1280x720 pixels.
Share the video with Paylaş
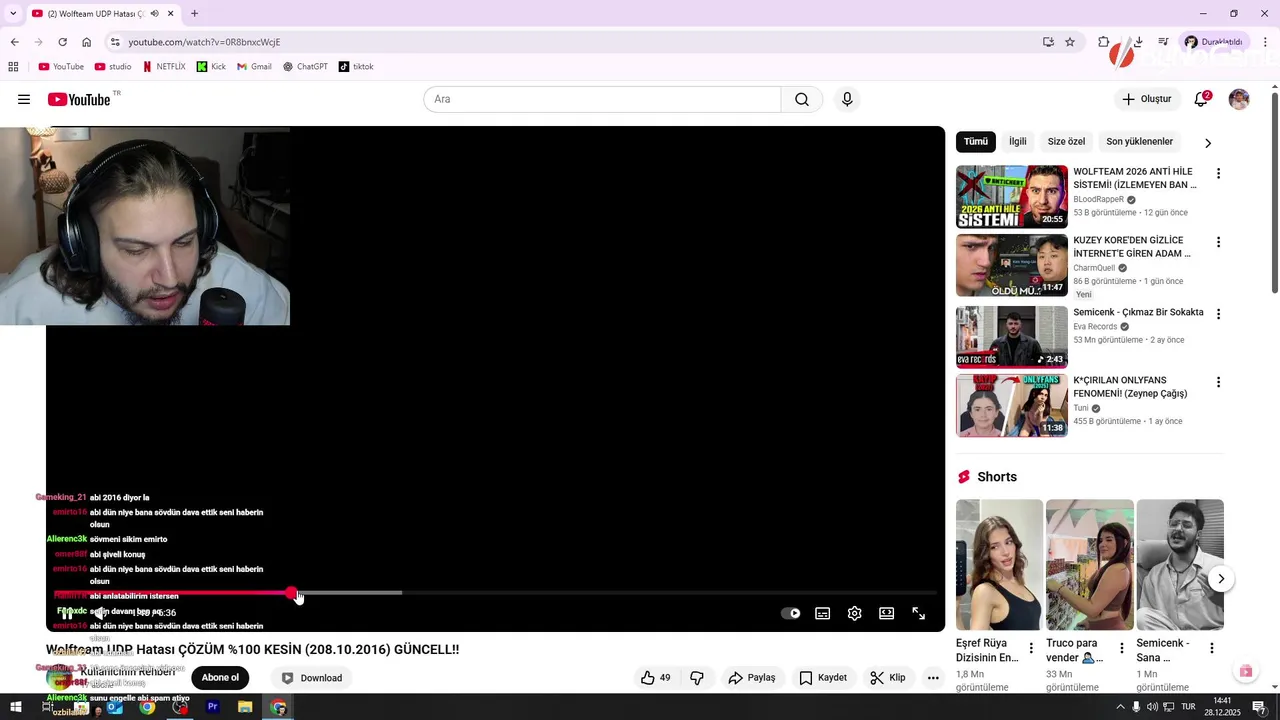pyautogui.click(x=752, y=678)
